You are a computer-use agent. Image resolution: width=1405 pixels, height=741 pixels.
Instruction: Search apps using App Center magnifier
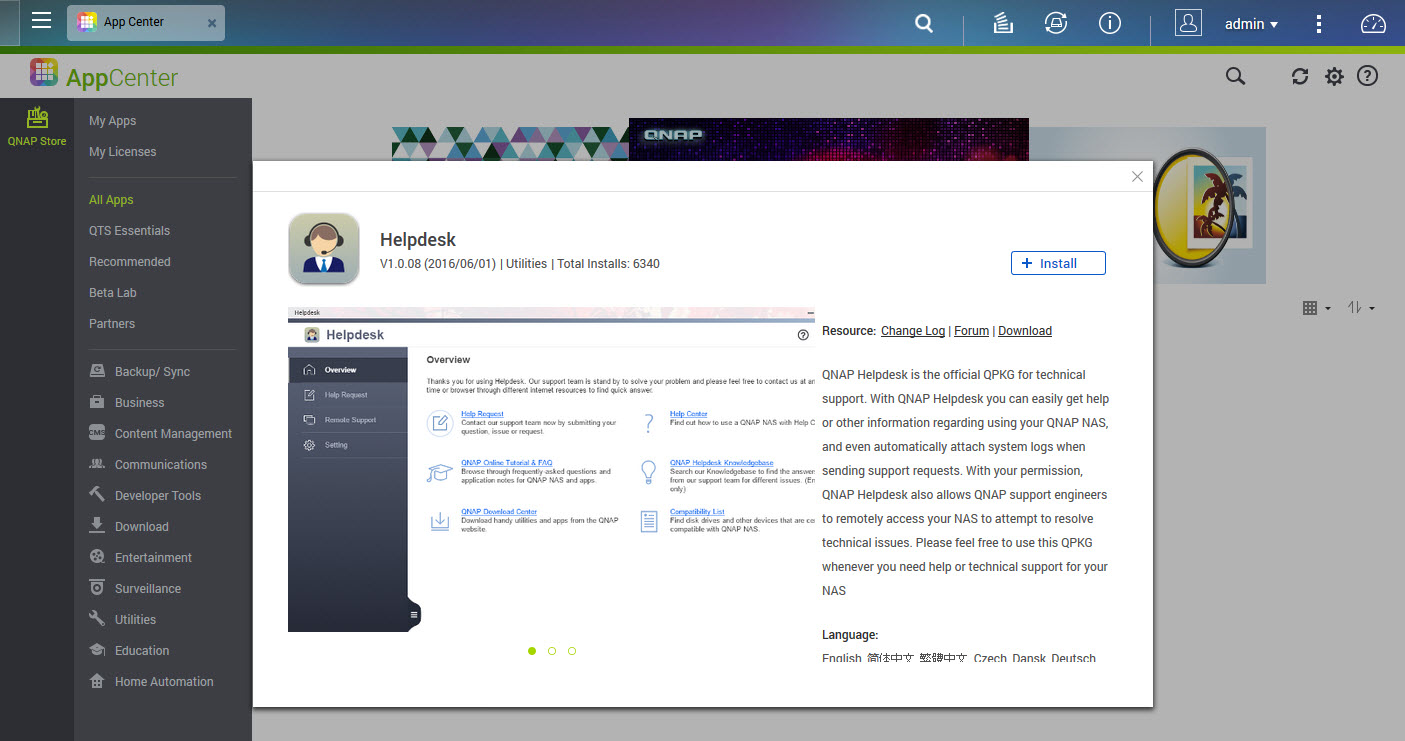pos(1235,77)
